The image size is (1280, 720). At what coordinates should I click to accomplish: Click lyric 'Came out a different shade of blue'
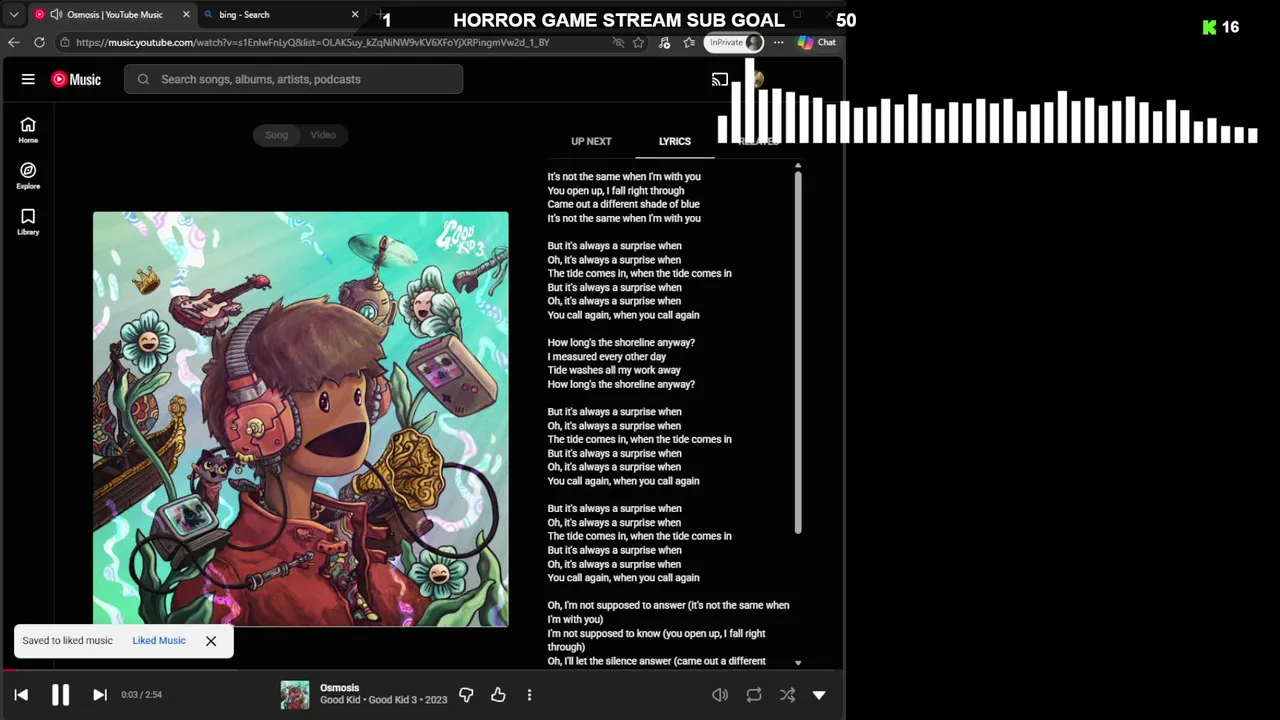coord(623,204)
